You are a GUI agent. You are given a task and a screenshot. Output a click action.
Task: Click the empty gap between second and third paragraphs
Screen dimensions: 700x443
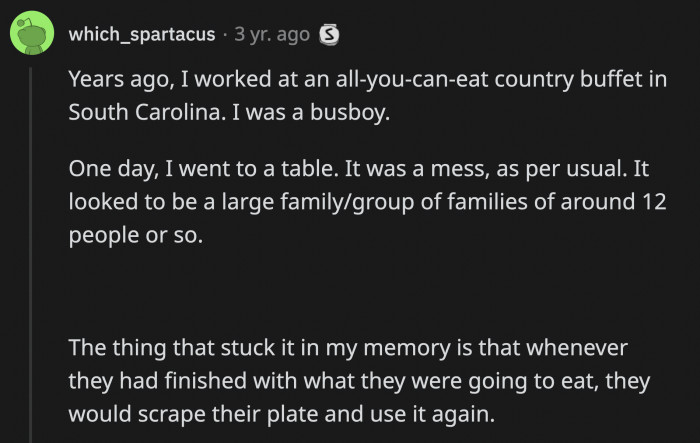click(350, 290)
